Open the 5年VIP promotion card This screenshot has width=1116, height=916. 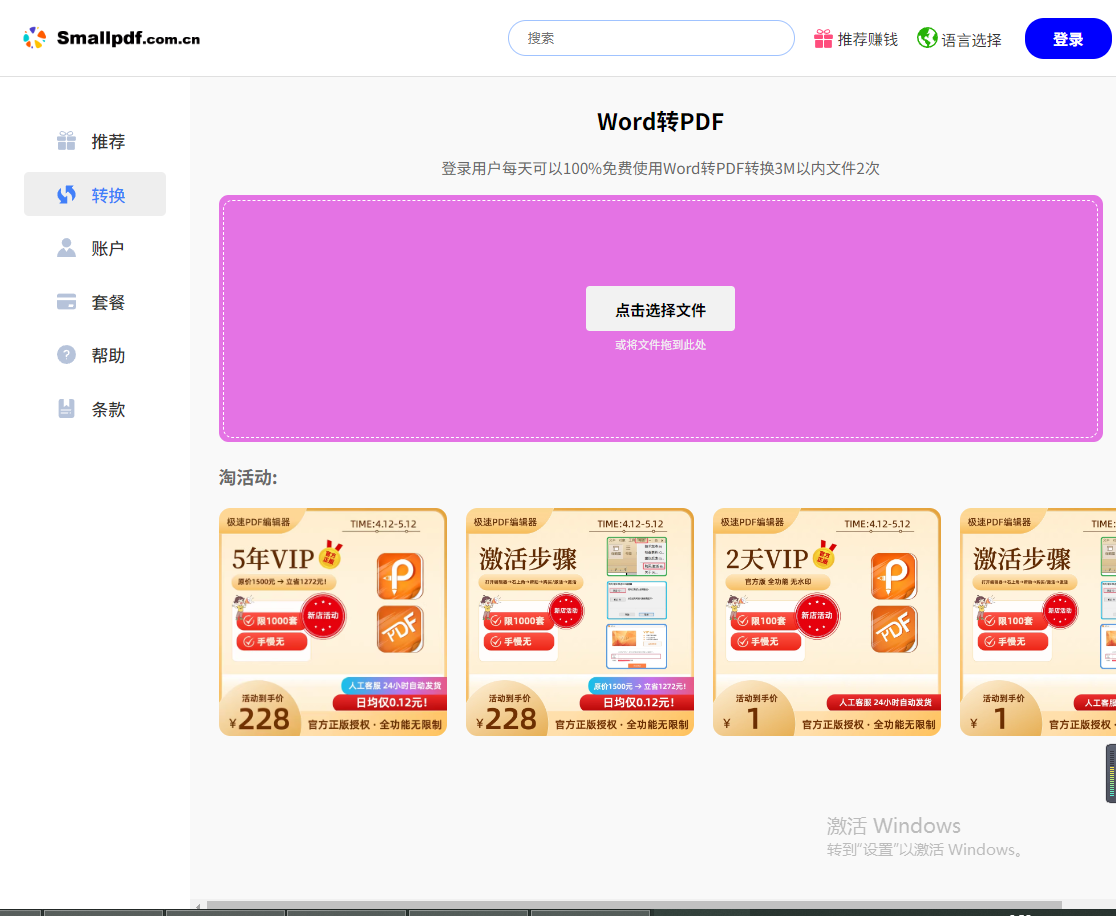pos(333,622)
